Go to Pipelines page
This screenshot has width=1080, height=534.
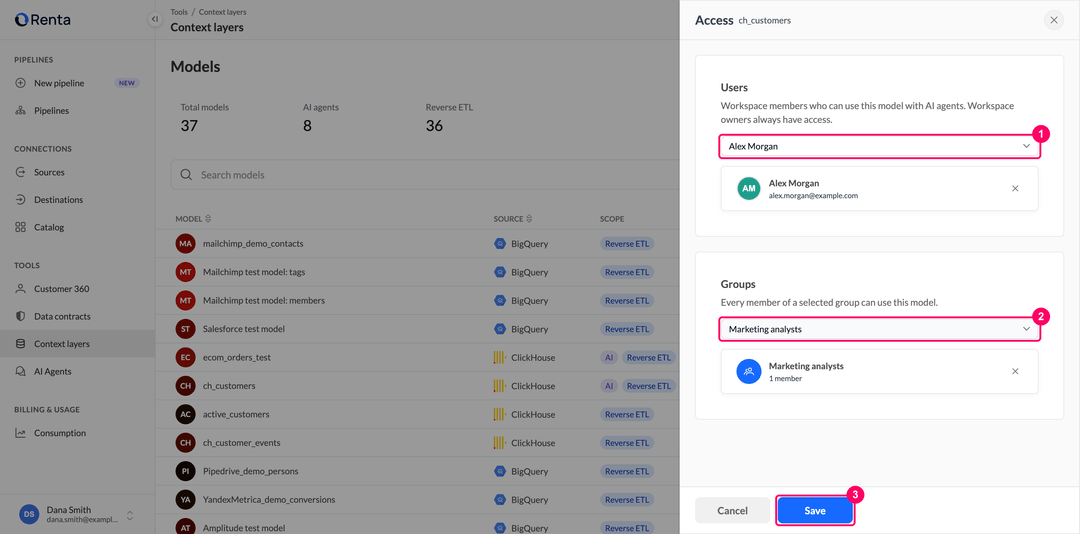(78, 111)
